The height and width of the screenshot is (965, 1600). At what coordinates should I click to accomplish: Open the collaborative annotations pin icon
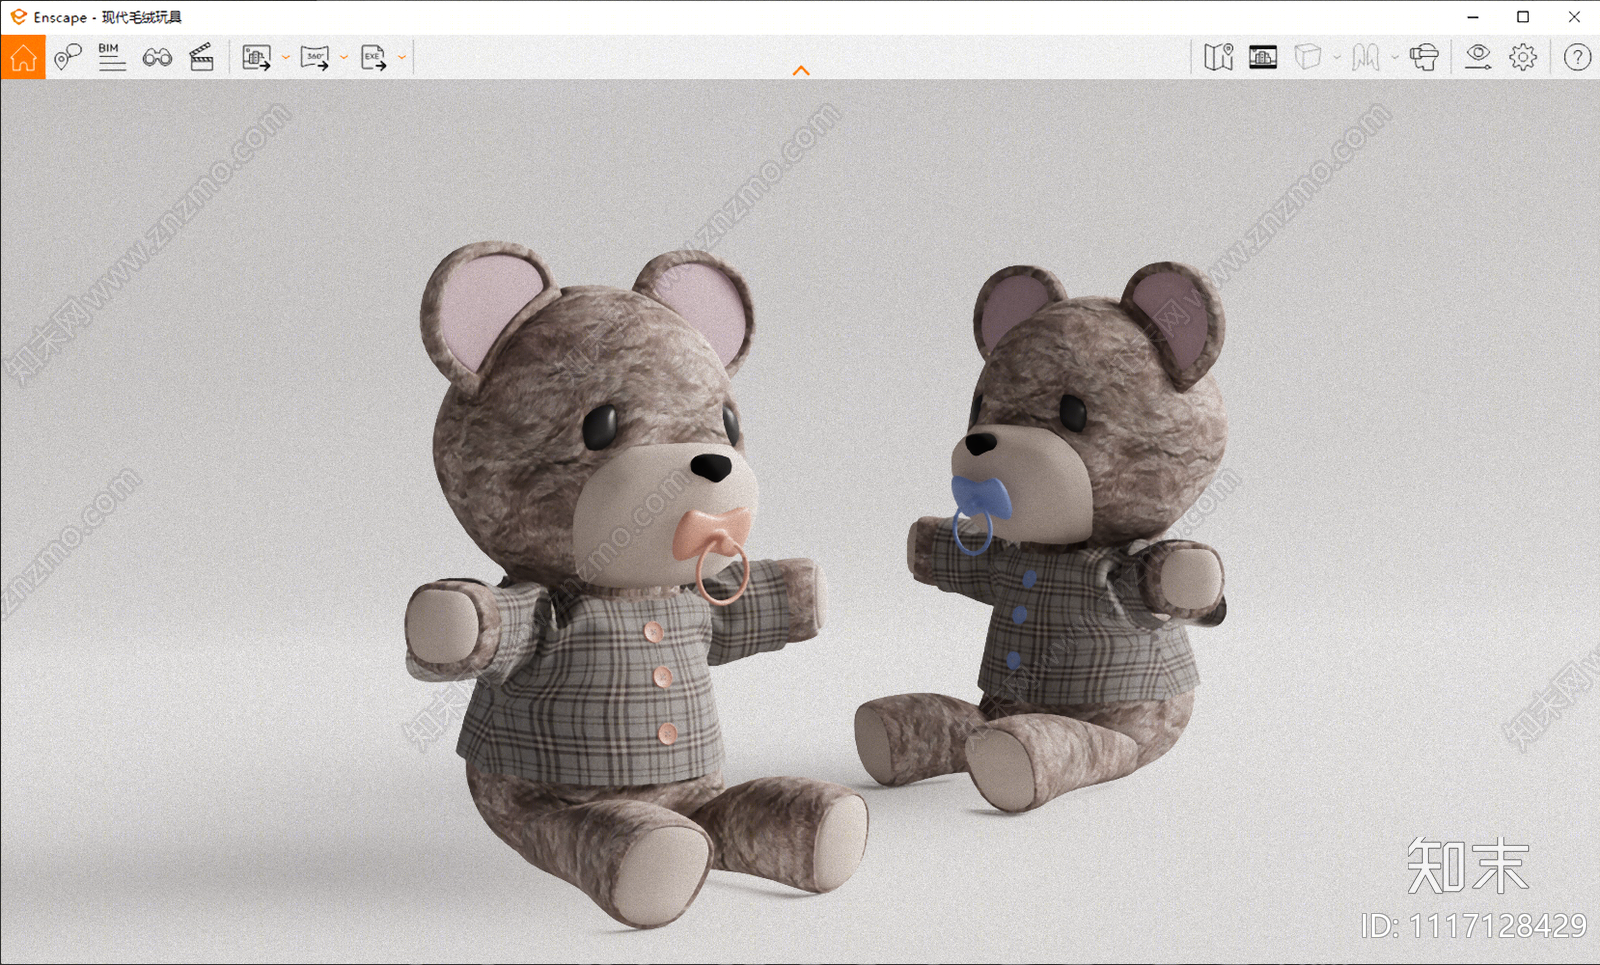pos(67,57)
